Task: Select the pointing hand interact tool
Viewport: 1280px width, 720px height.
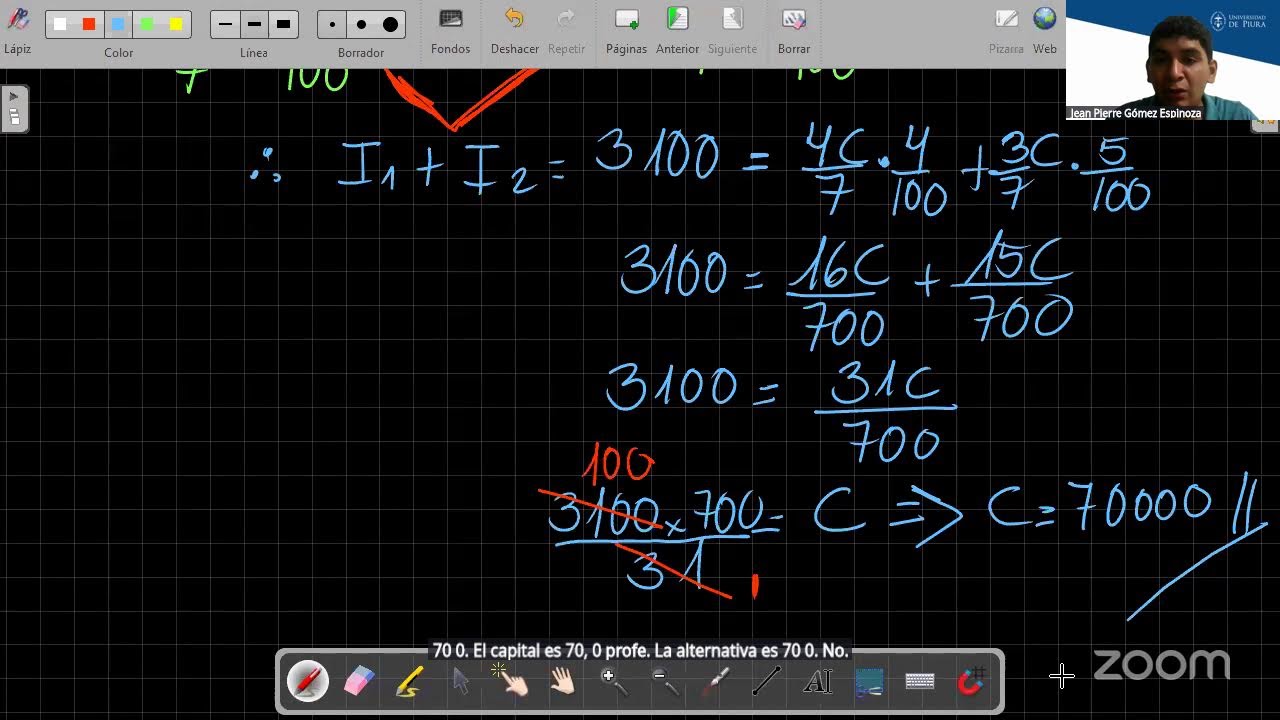Action: coord(511,680)
